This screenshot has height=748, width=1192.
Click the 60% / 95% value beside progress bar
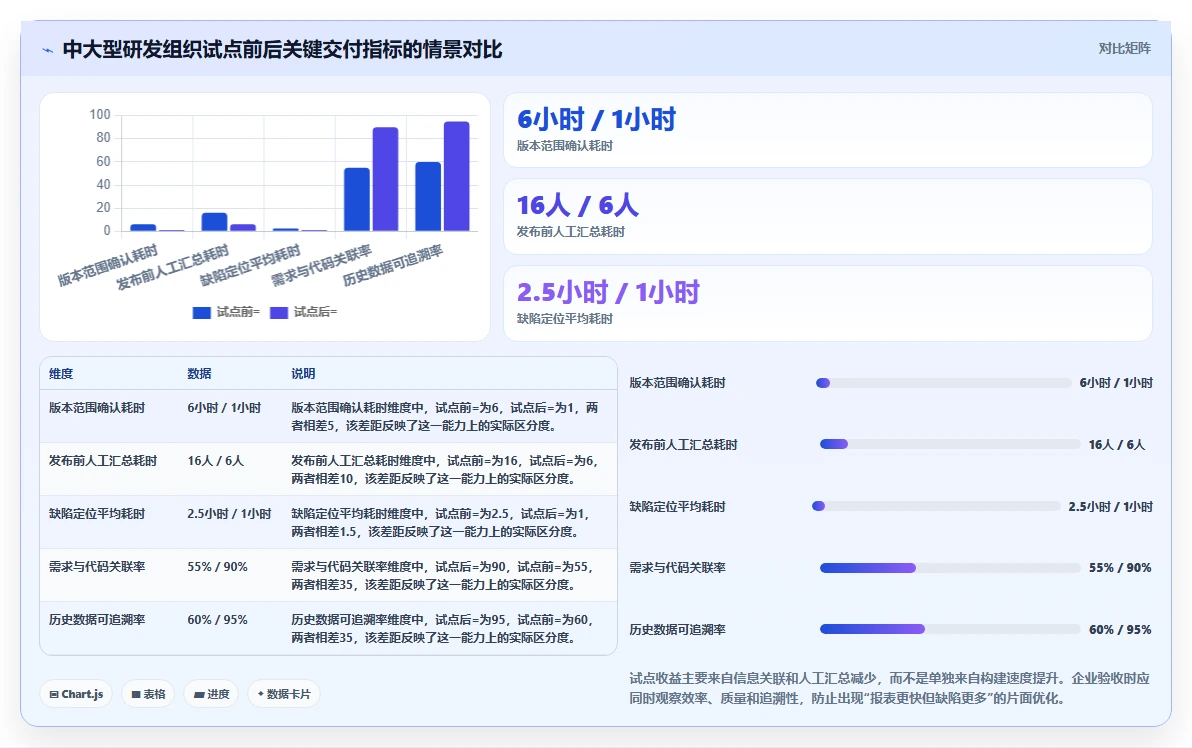click(1120, 629)
